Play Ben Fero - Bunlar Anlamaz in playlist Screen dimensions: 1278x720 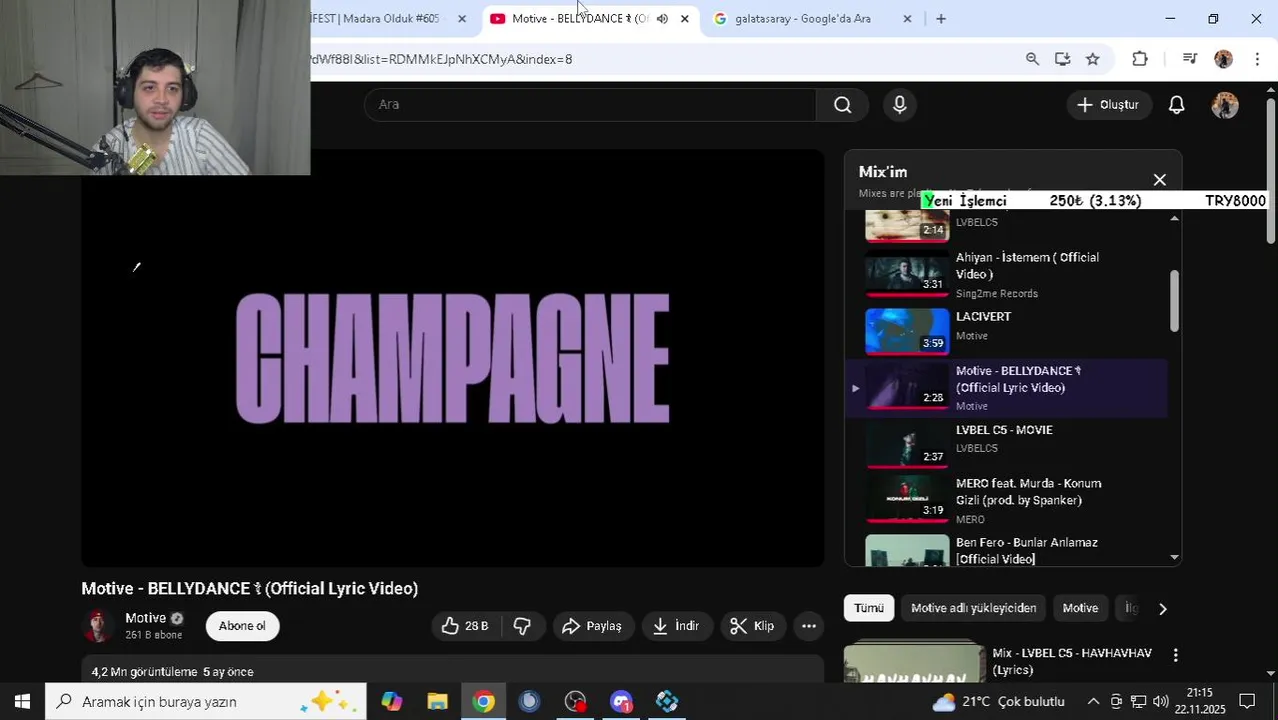[1005, 551]
